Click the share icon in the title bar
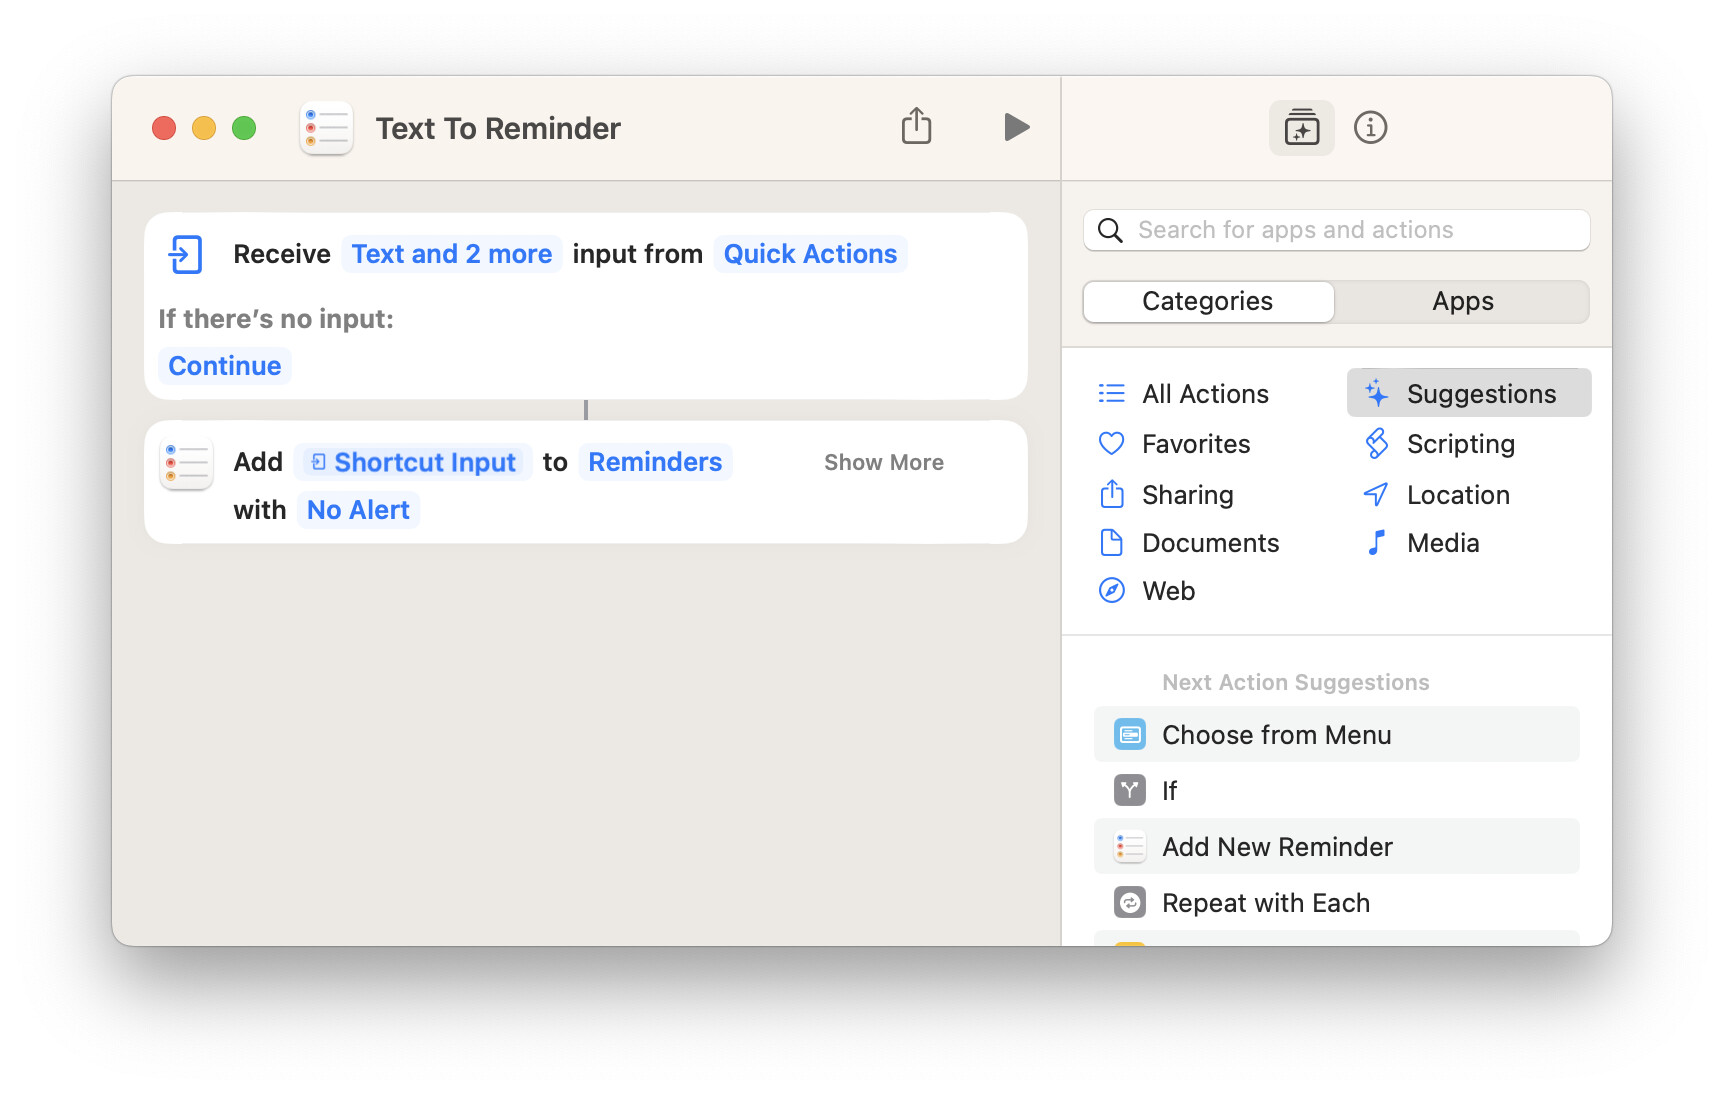The height and width of the screenshot is (1094, 1724). [x=916, y=127]
